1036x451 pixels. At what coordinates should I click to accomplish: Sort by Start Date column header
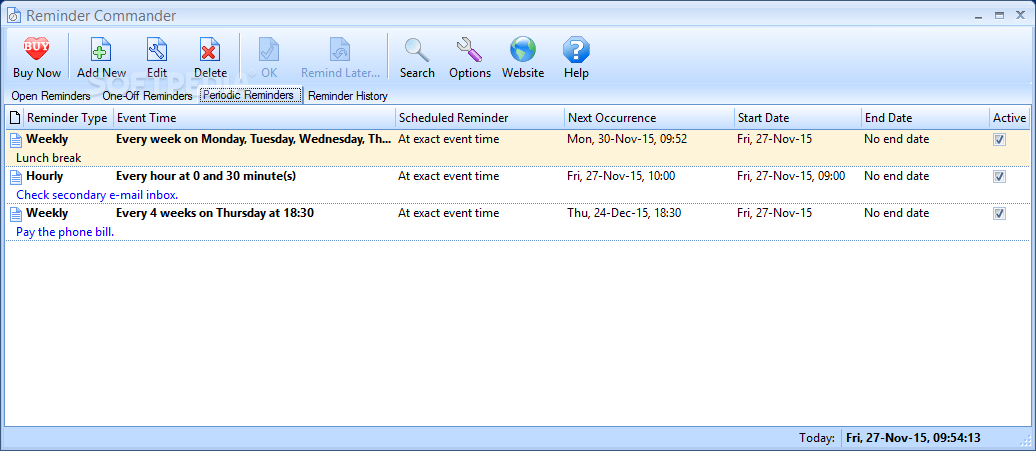[798, 118]
